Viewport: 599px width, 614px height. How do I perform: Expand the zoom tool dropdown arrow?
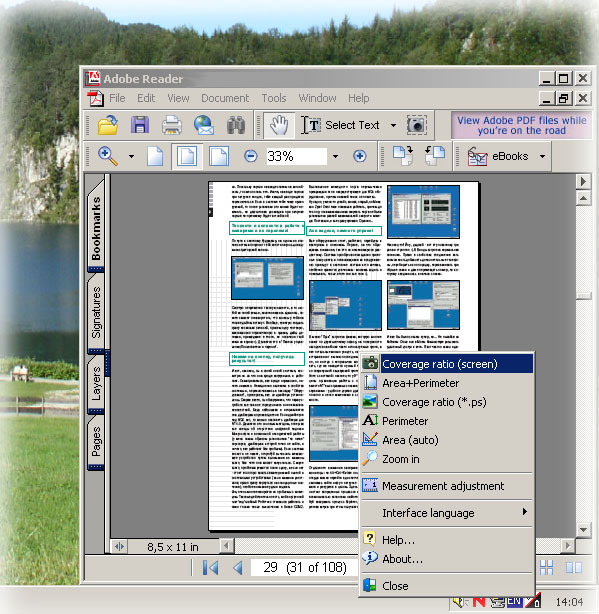pos(131,156)
